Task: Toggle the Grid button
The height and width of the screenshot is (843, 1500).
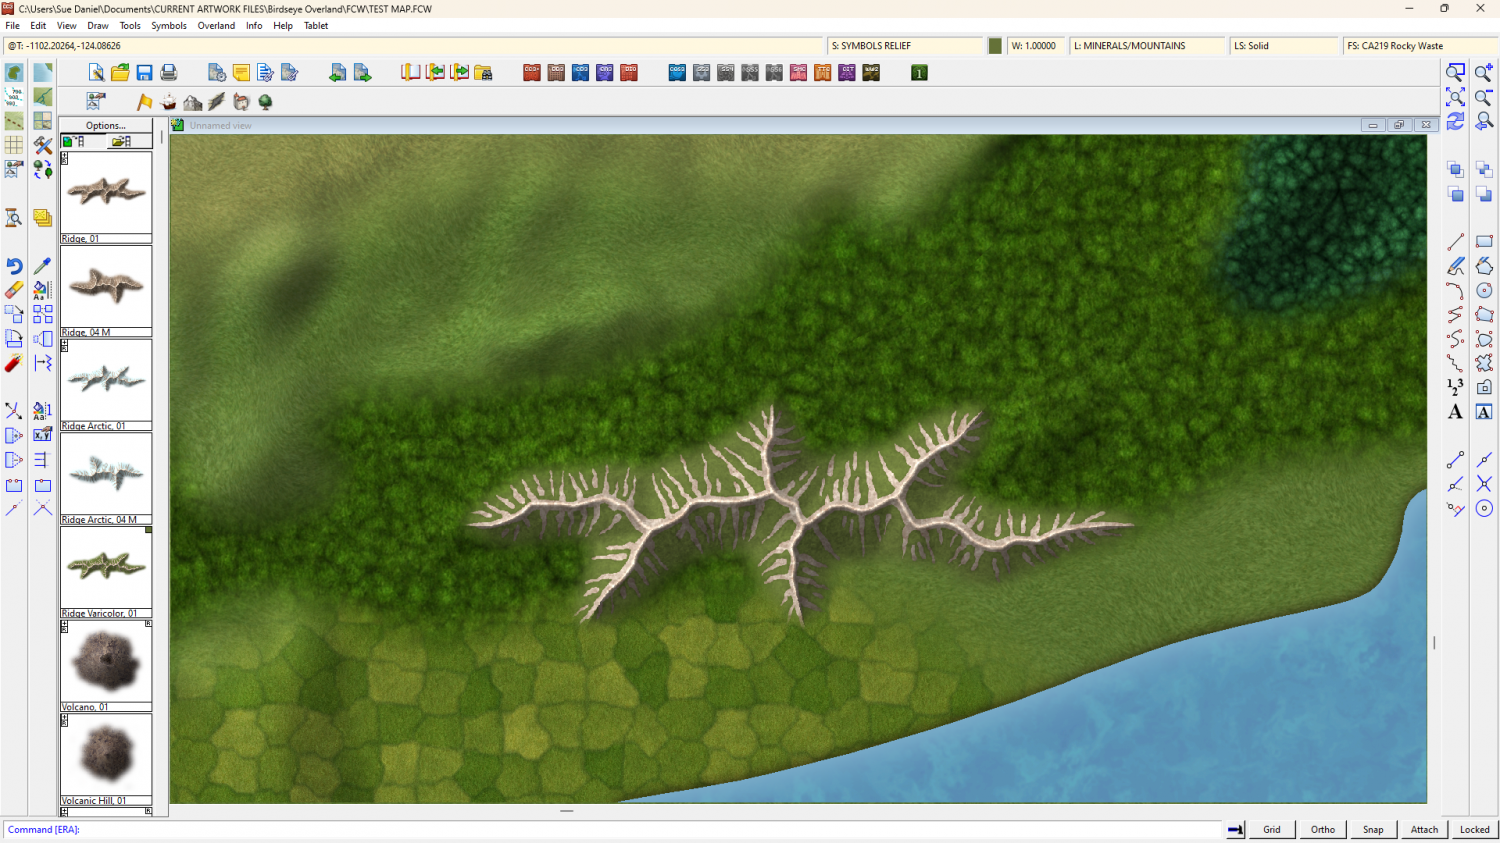Action: (1271, 829)
